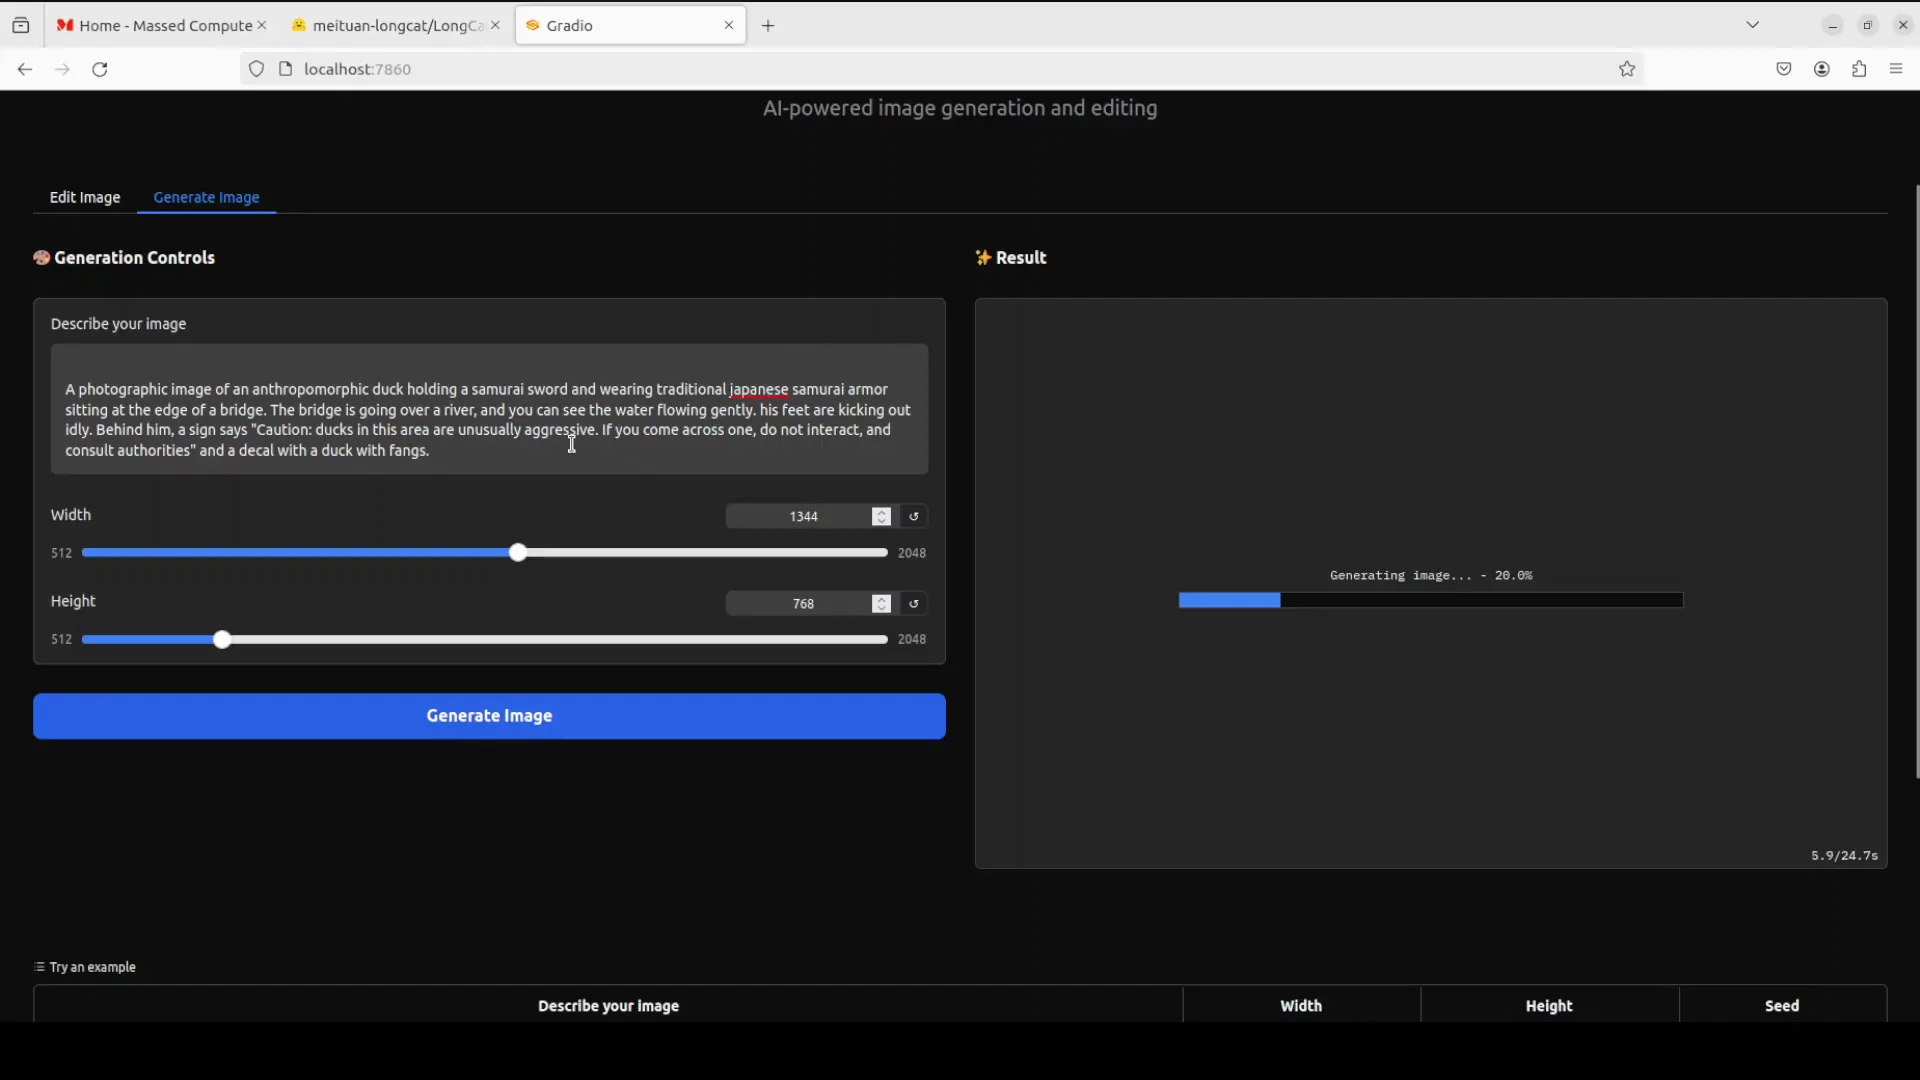Select the Gradio browser tab
This screenshot has width=1920, height=1080.
tap(600, 25)
